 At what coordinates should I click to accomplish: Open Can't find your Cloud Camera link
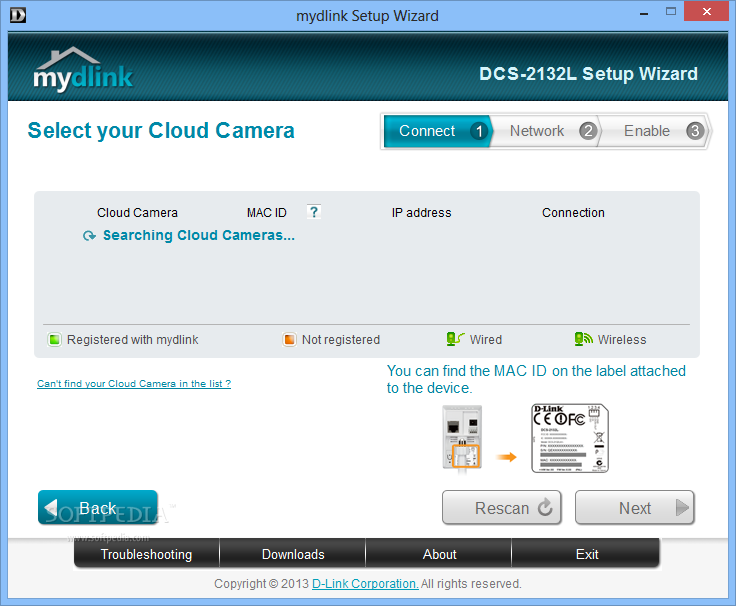pyautogui.click(x=134, y=384)
